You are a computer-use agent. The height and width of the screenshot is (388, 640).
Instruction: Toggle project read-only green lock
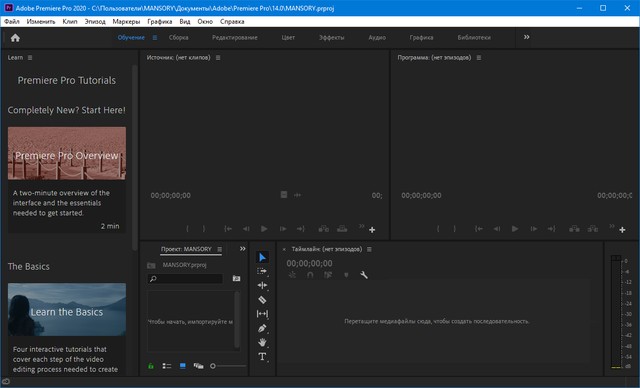pyautogui.click(x=151, y=366)
